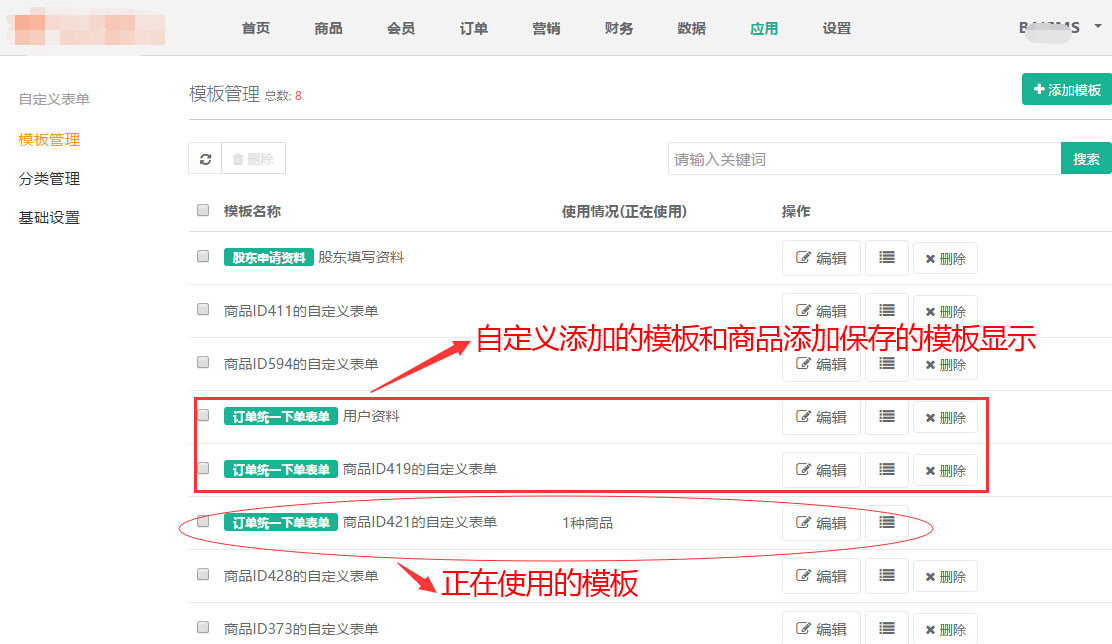Open 分类管理 in the sidebar
This screenshot has height=644, width=1112.
click(x=49, y=179)
